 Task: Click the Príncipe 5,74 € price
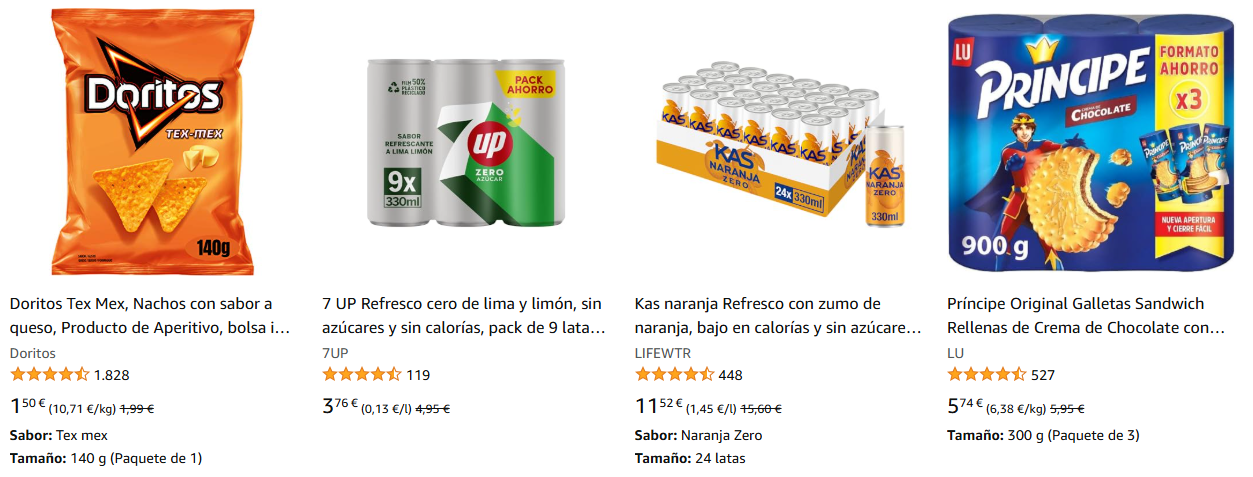point(965,406)
